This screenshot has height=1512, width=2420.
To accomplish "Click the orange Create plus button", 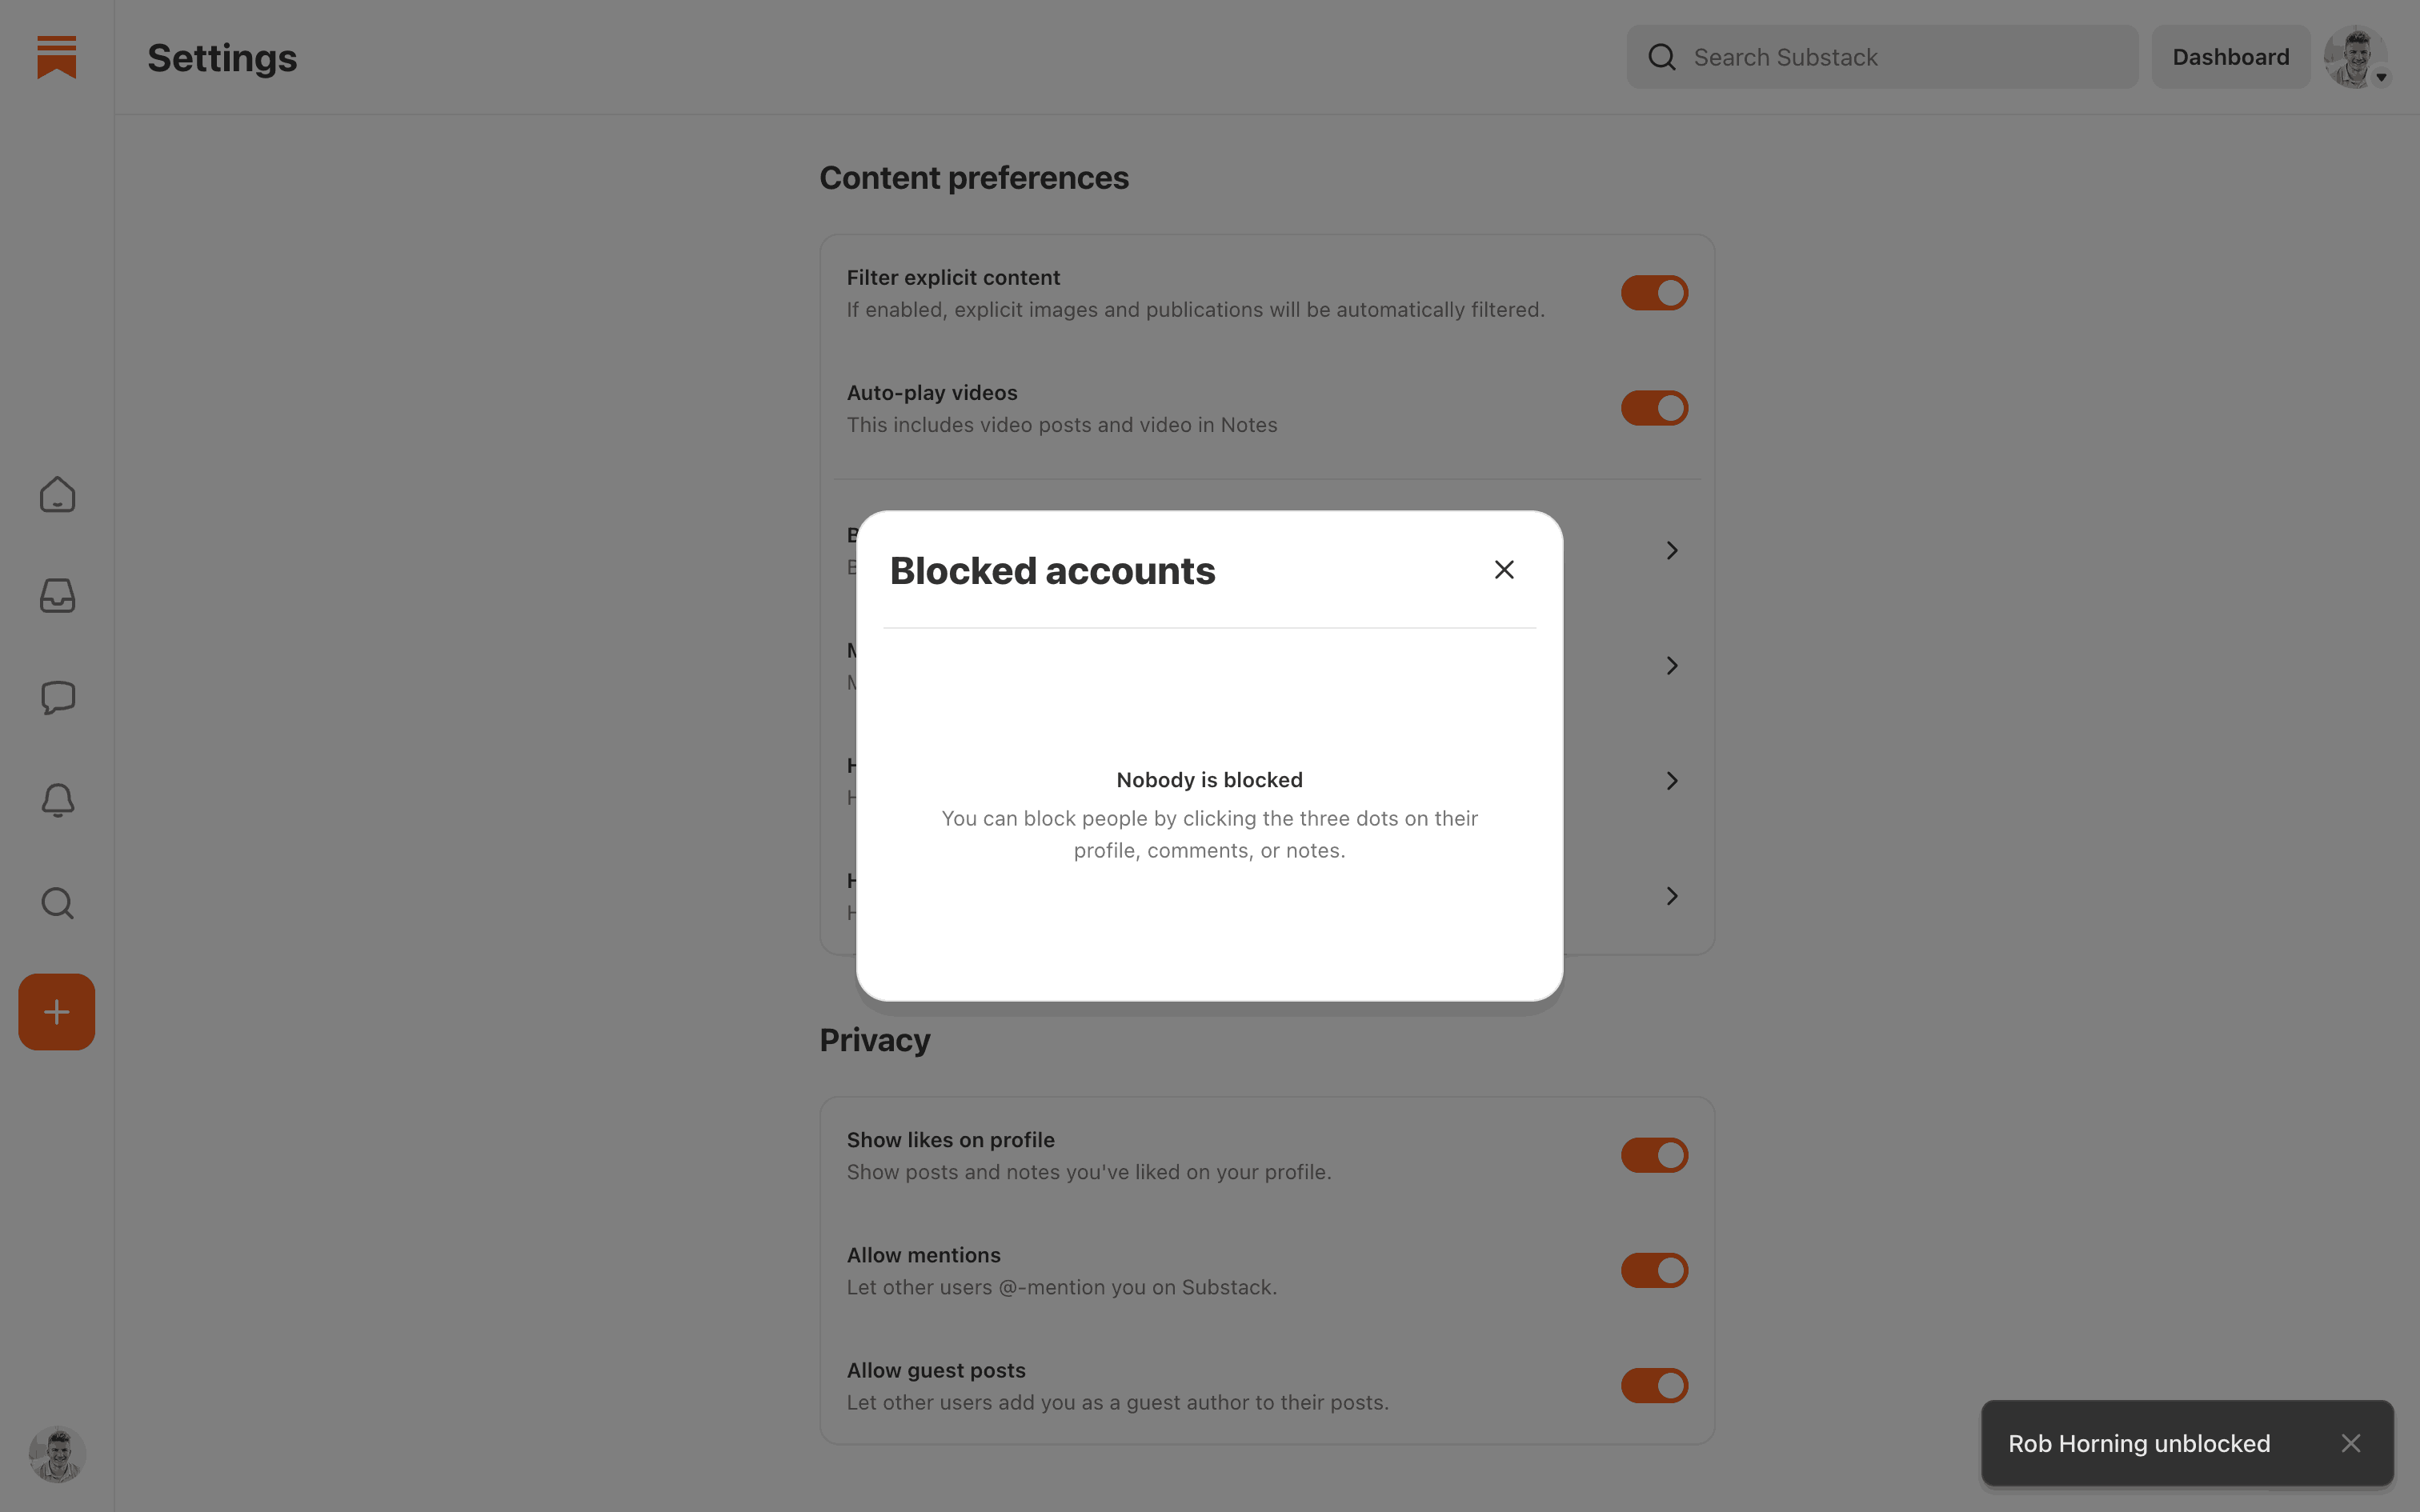I will coord(57,1012).
